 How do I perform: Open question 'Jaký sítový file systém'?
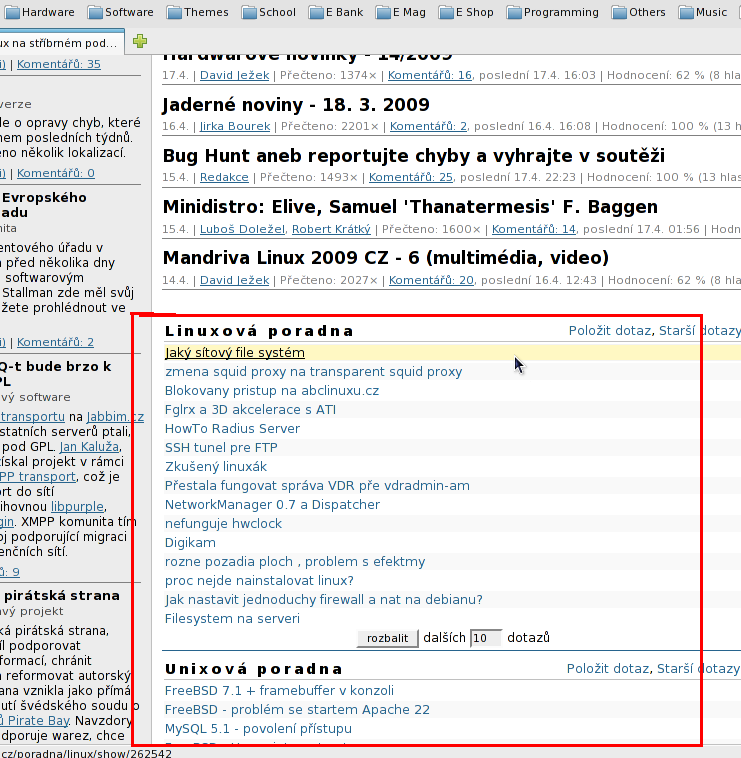pyautogui.click(x=235, y=353)
